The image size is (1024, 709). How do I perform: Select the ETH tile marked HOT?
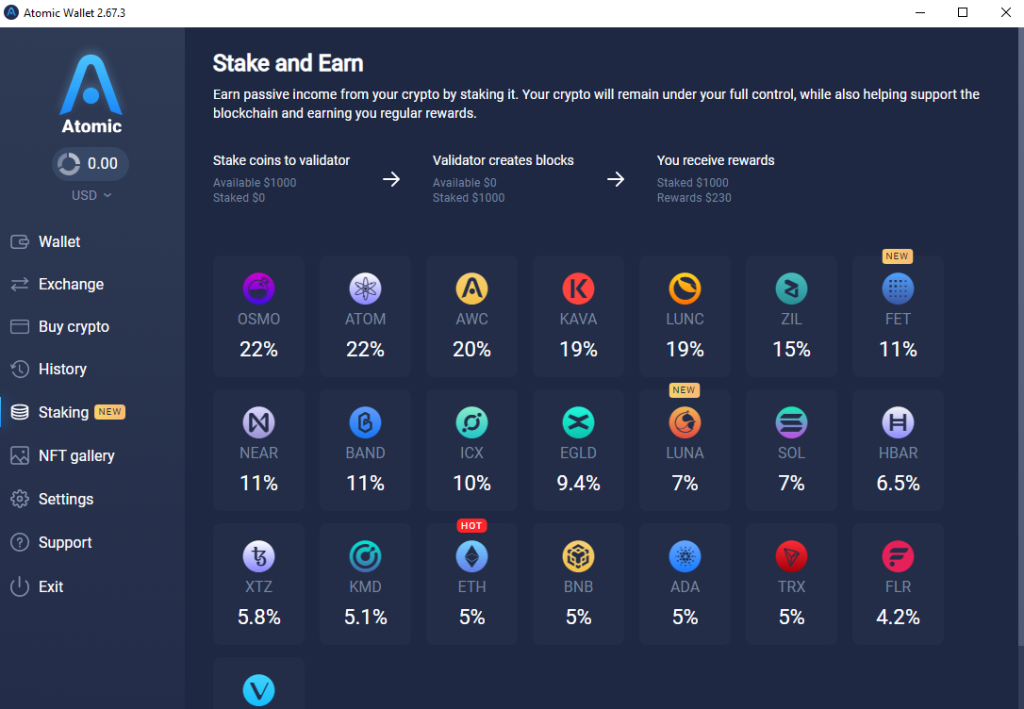click(471, 583)
